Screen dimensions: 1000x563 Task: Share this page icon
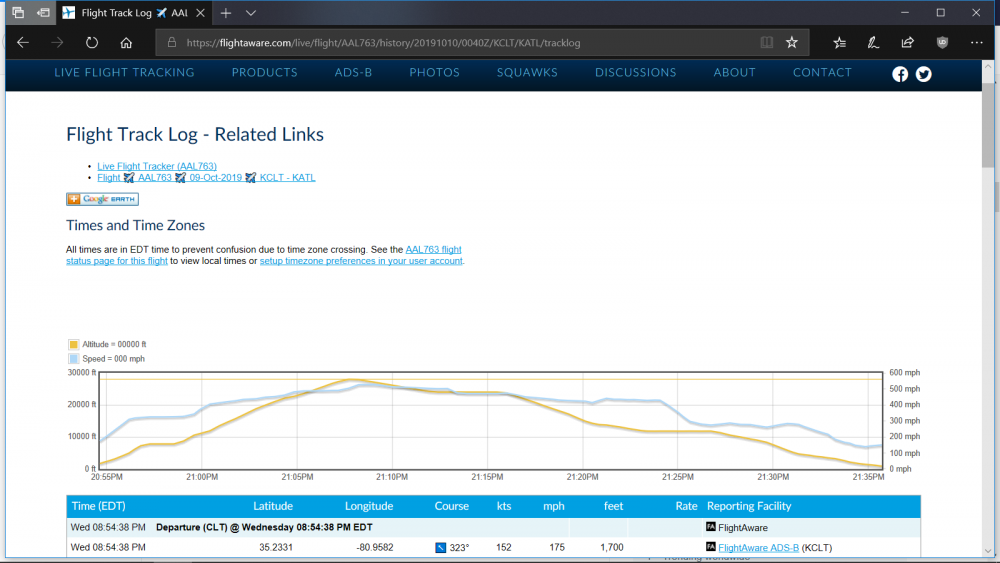point(908,43)
